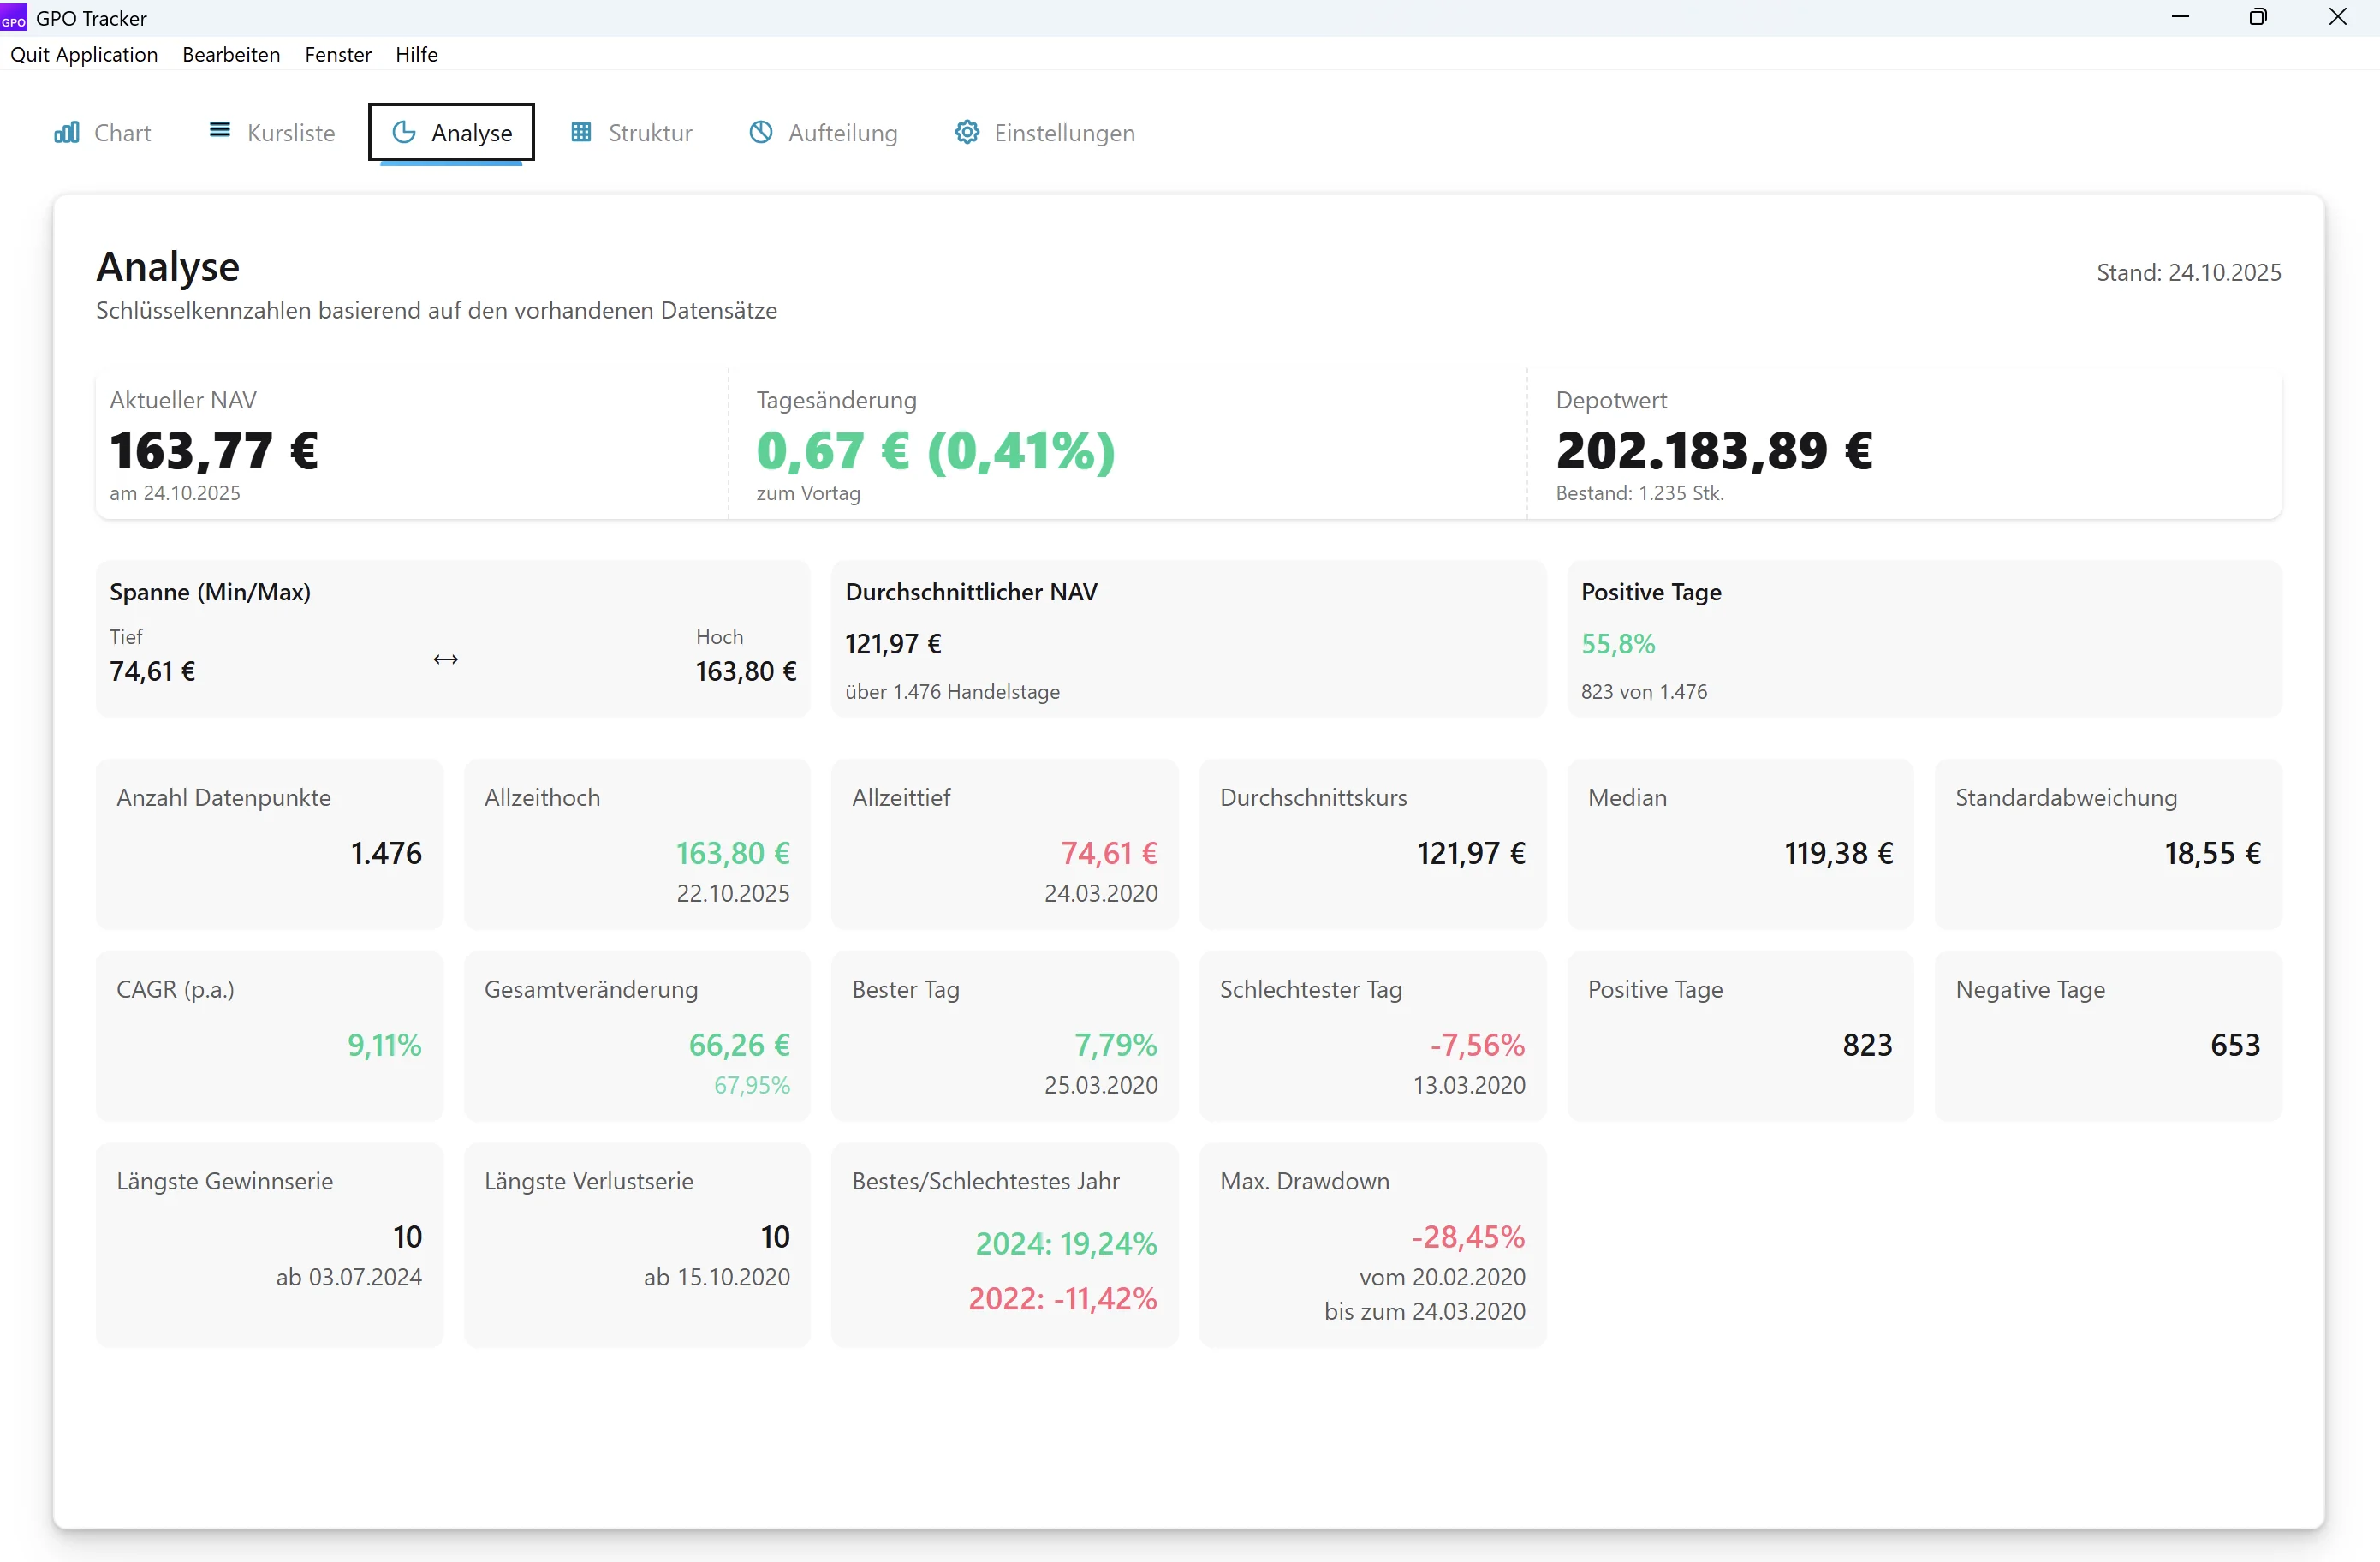This screenshot has height=1562, width=2380.
Task: Switch to the Struktur tab
Action: click(632, 132)
